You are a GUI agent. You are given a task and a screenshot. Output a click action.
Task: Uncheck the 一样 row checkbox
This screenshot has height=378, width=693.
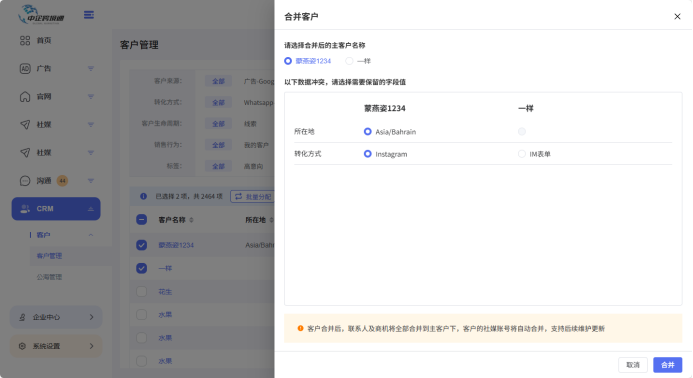[141, 268]
